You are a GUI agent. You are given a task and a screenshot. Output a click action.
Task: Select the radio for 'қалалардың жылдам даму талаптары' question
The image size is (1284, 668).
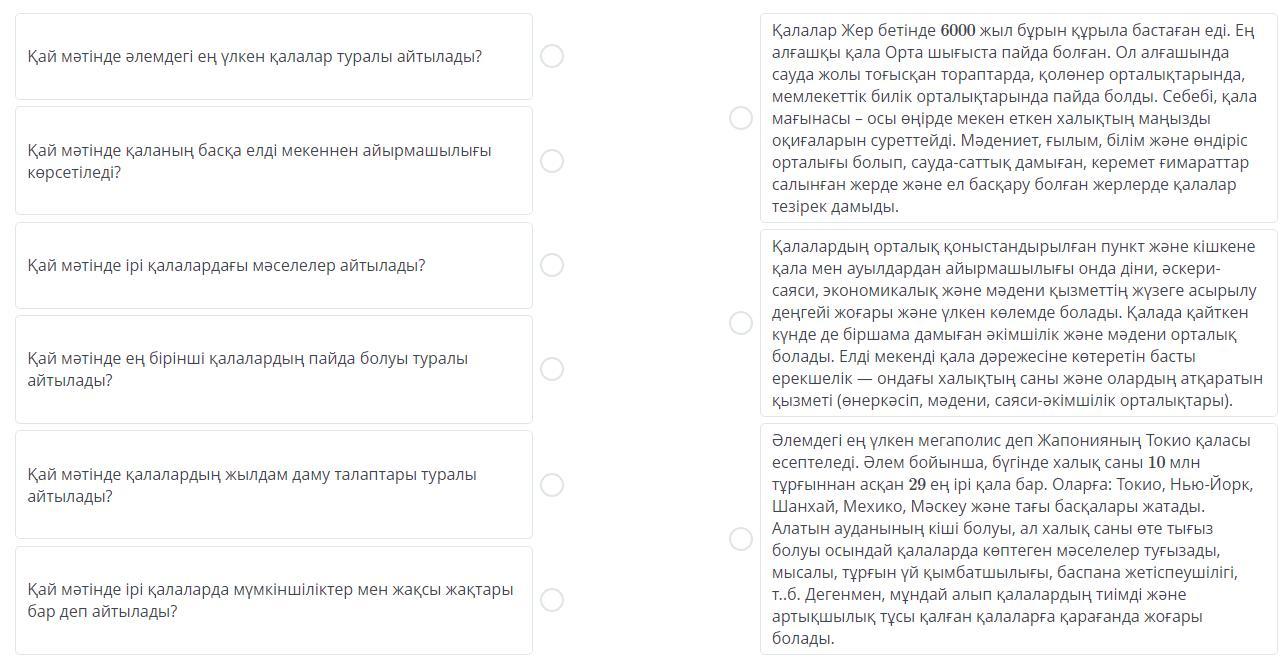[551, 485]
